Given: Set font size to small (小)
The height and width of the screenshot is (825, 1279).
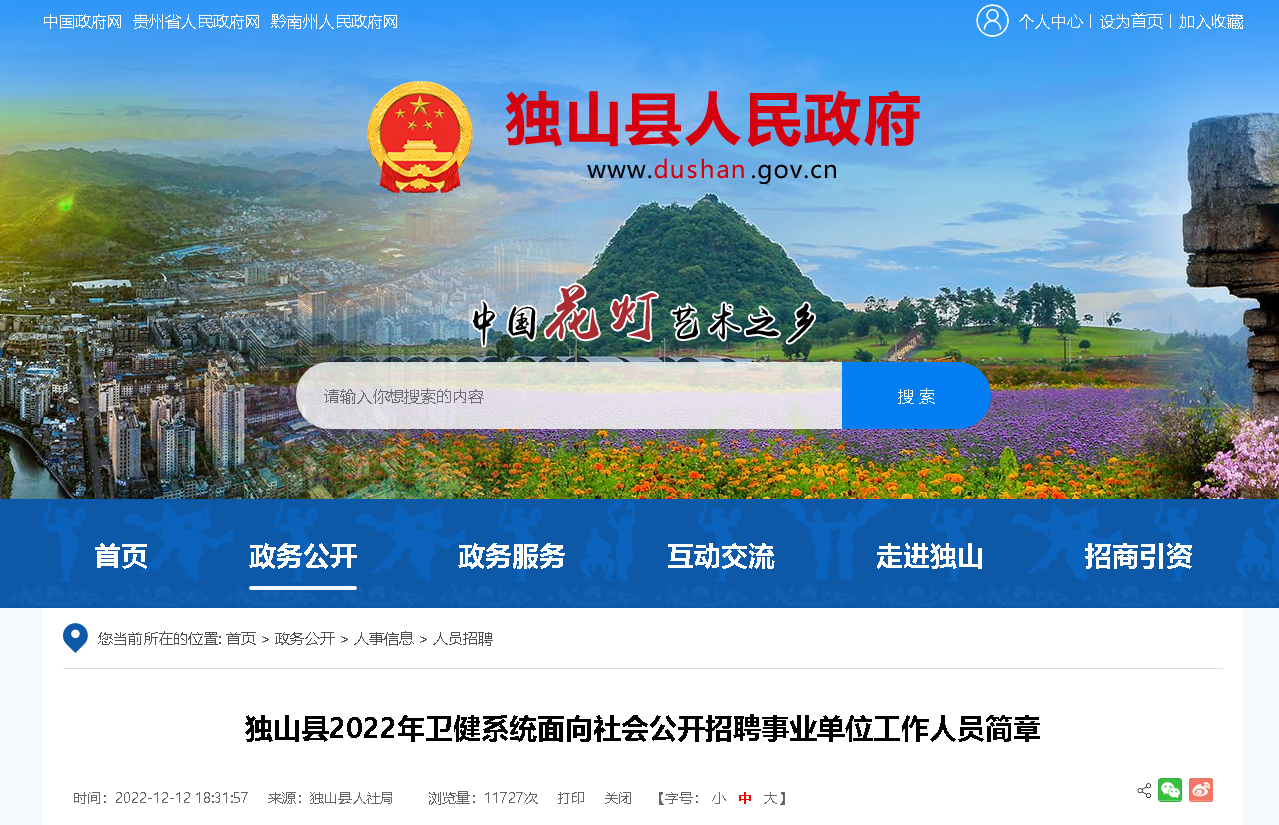Looking at the screenshot, I should (x=718, y=798).
